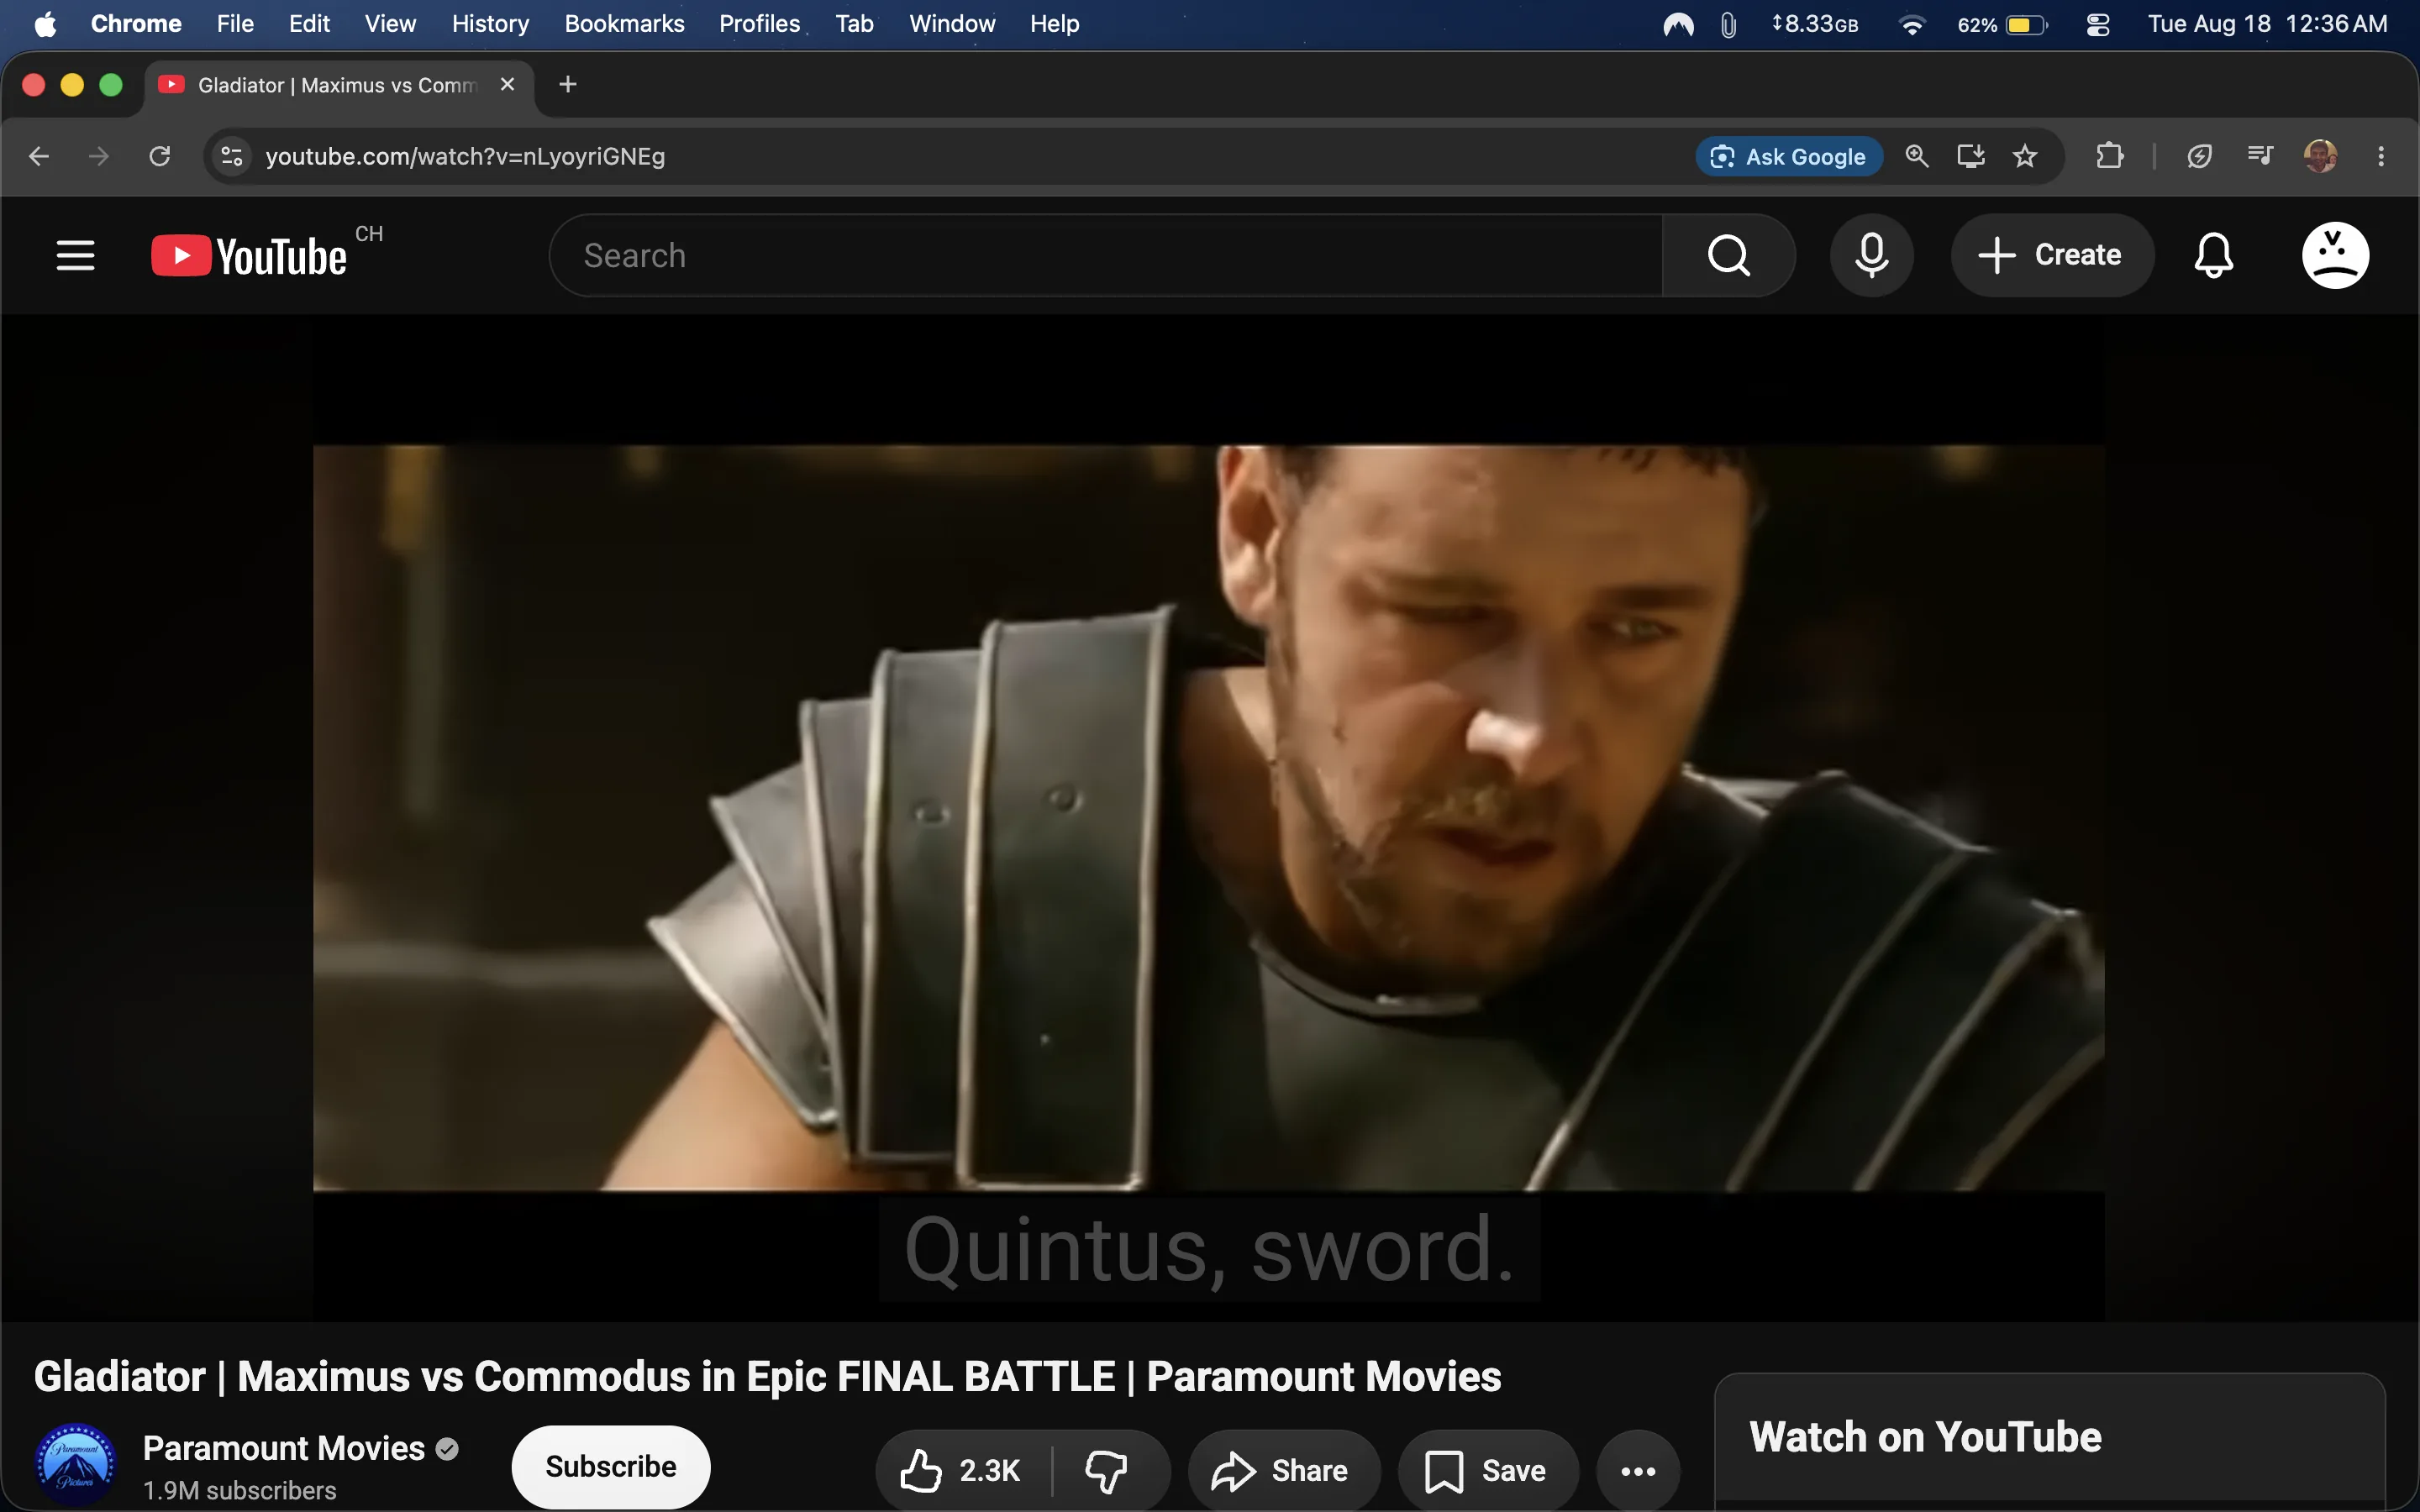Image resolution: width=2420 pixels, height=1512 pixels.
Task: Open the History menu
Action: point(490,24)
